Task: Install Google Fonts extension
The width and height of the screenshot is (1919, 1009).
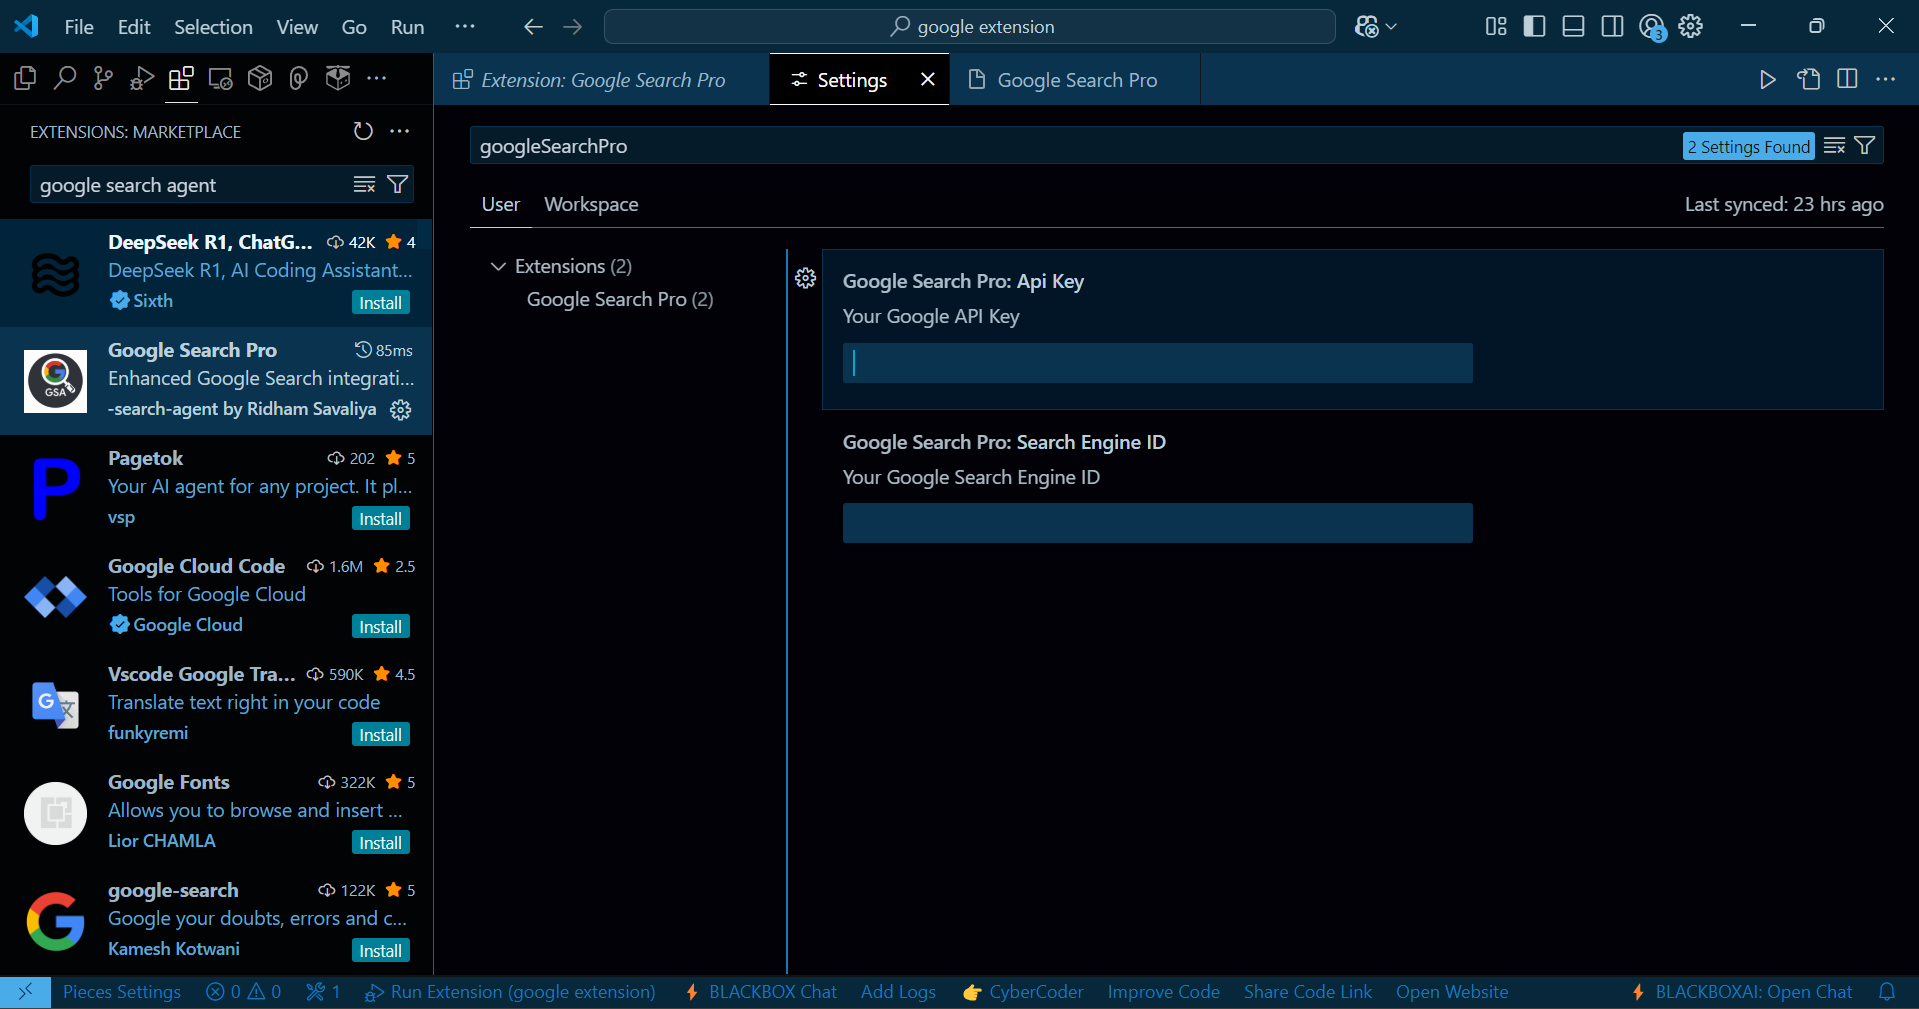Action: coord(381,842)
